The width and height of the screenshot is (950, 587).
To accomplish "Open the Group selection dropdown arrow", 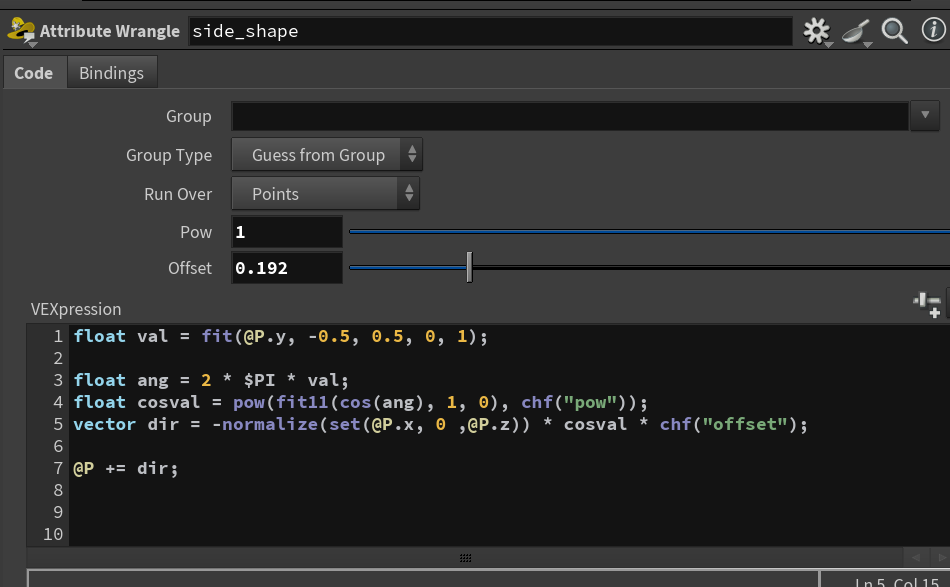I will [x=925, y=115].
